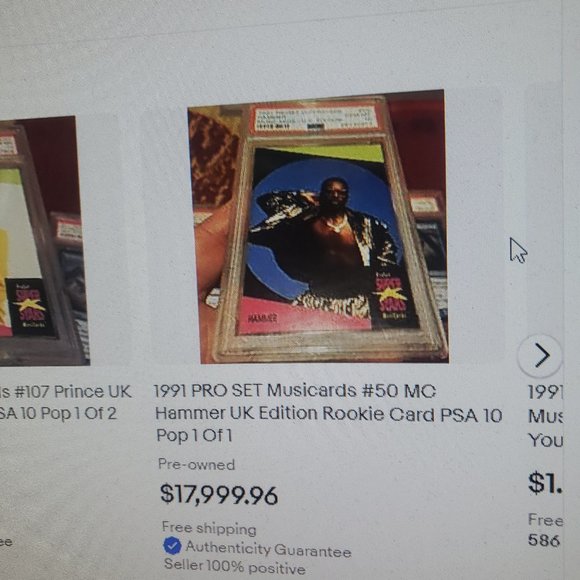Click the 'PSA 10 Pop 1 Of 2' text on the Prince listing
The width and height of the screenshot is (580, 580).
[x=58, y=413]
